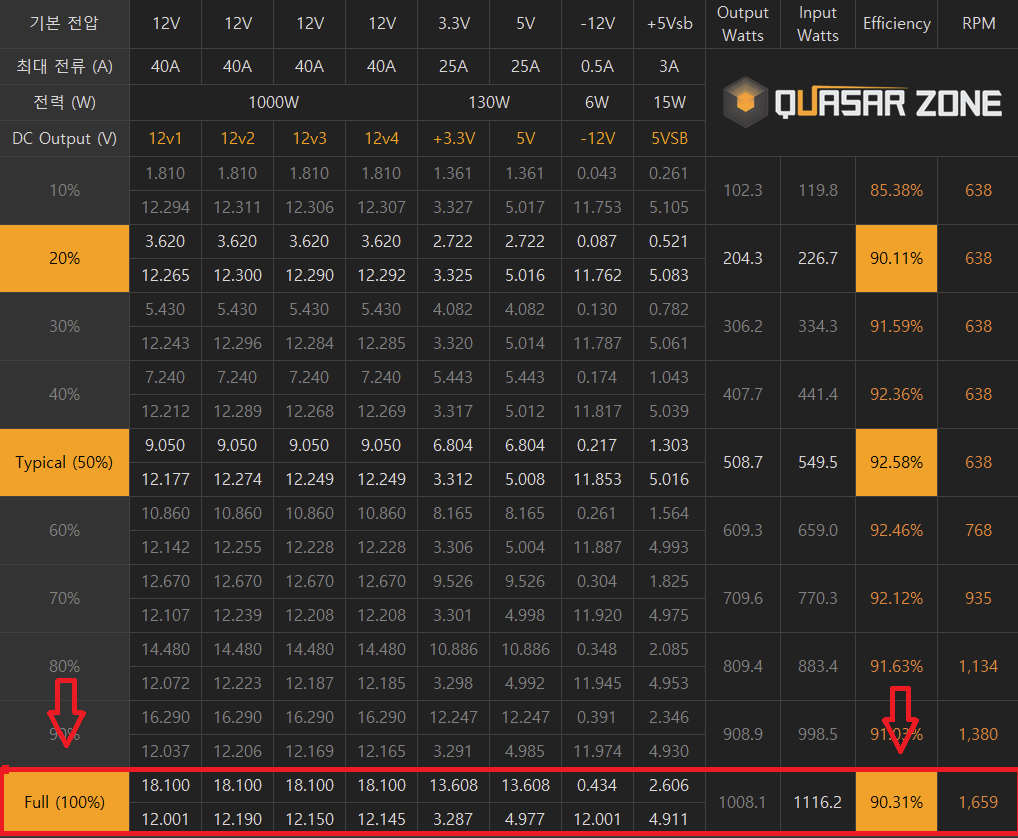Select the '최대 전류 (A)' row label
The height and width of the screenshot is (838, 1018).
pos(64,66)
